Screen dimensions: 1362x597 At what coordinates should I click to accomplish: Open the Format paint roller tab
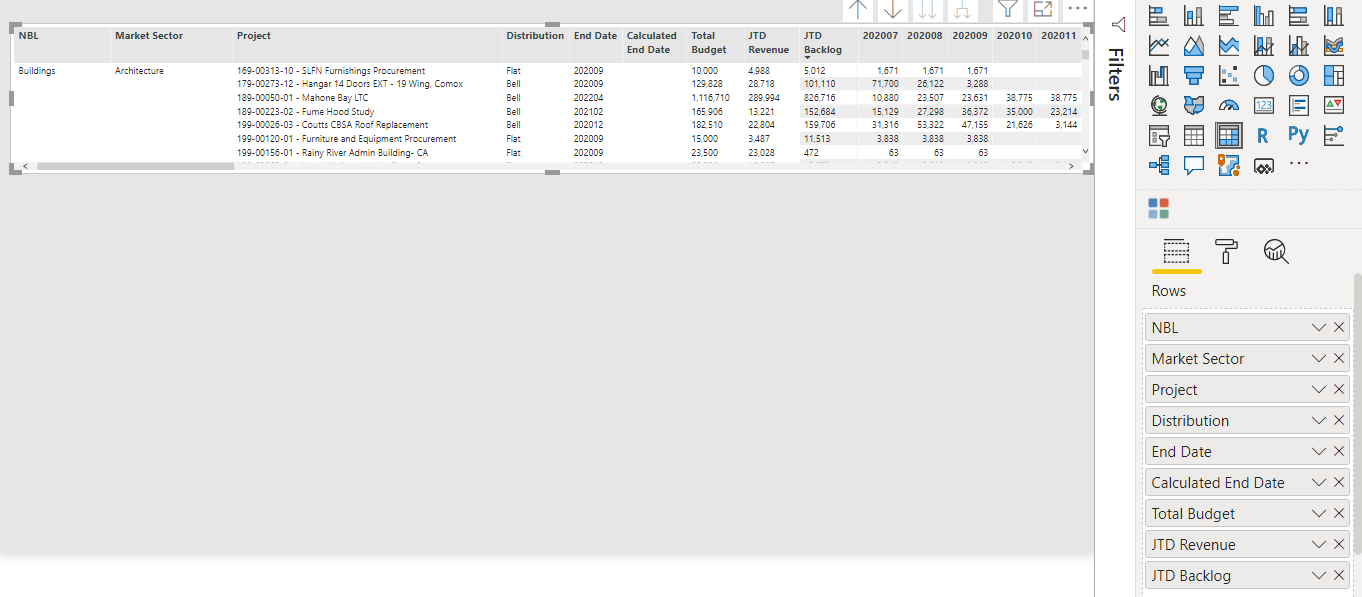coord(1226,251)
